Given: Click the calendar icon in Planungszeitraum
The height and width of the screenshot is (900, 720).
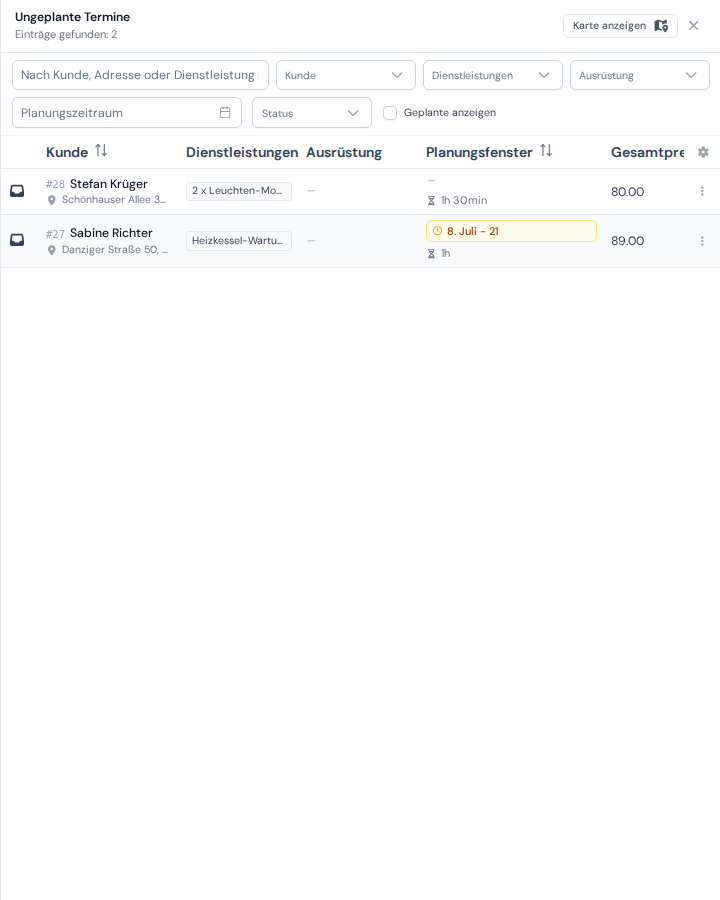Looking at the screenshot, I should coord(225,112).
